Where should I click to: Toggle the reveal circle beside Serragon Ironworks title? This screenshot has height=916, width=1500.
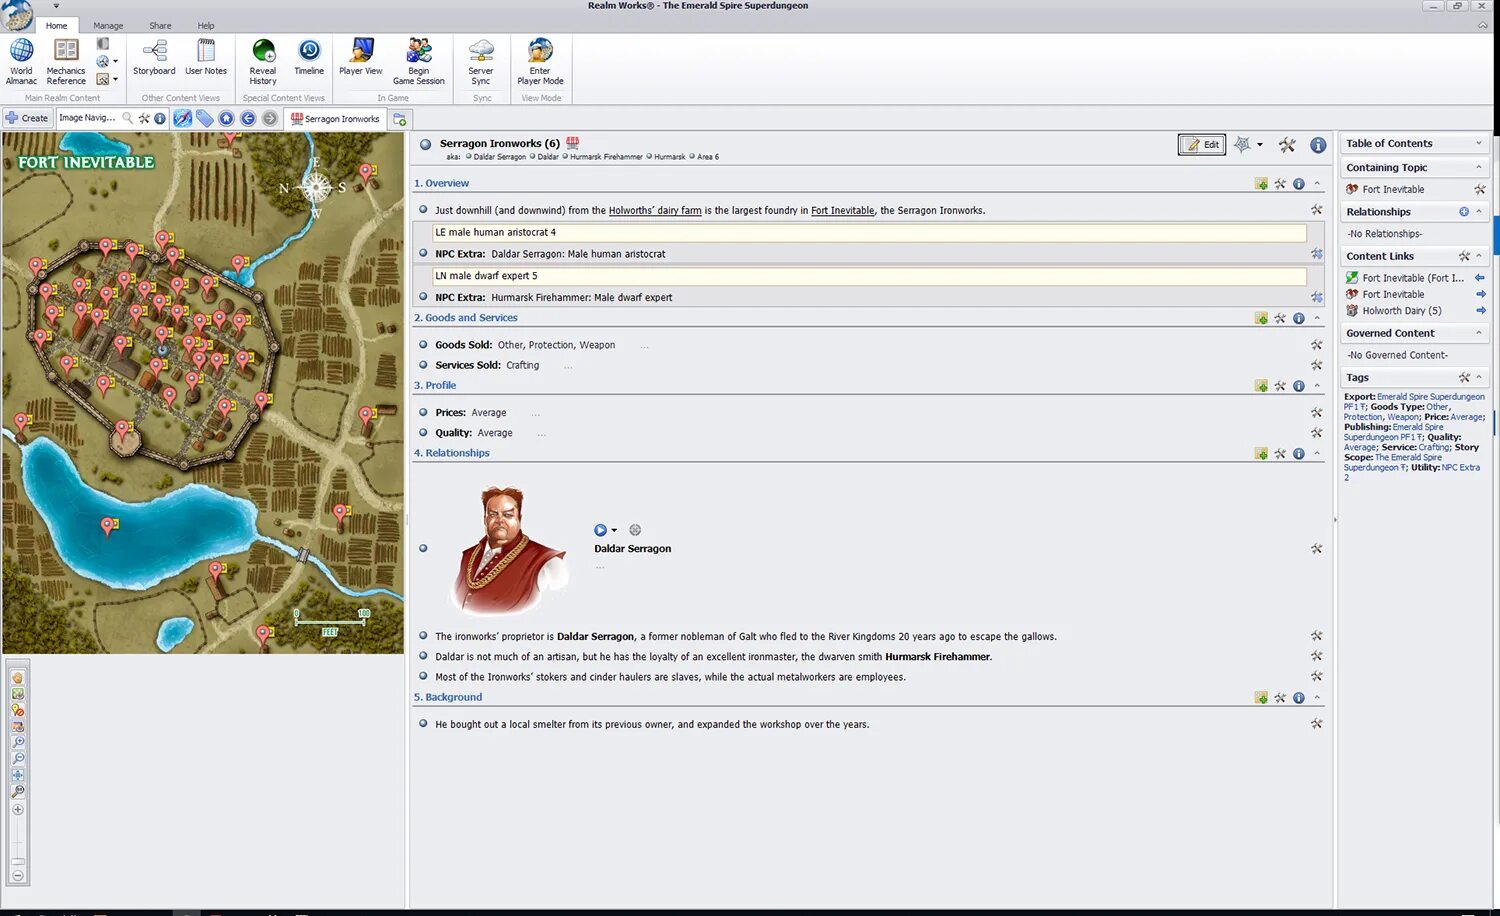425,144
